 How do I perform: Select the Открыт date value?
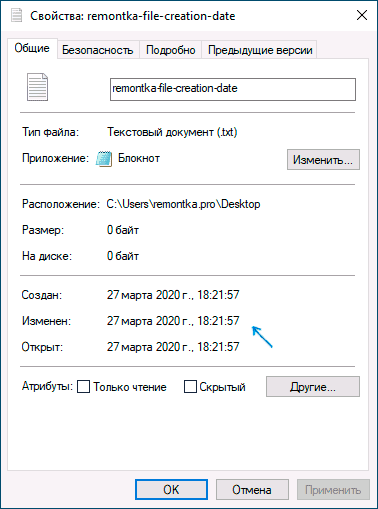tap(173, 347)
